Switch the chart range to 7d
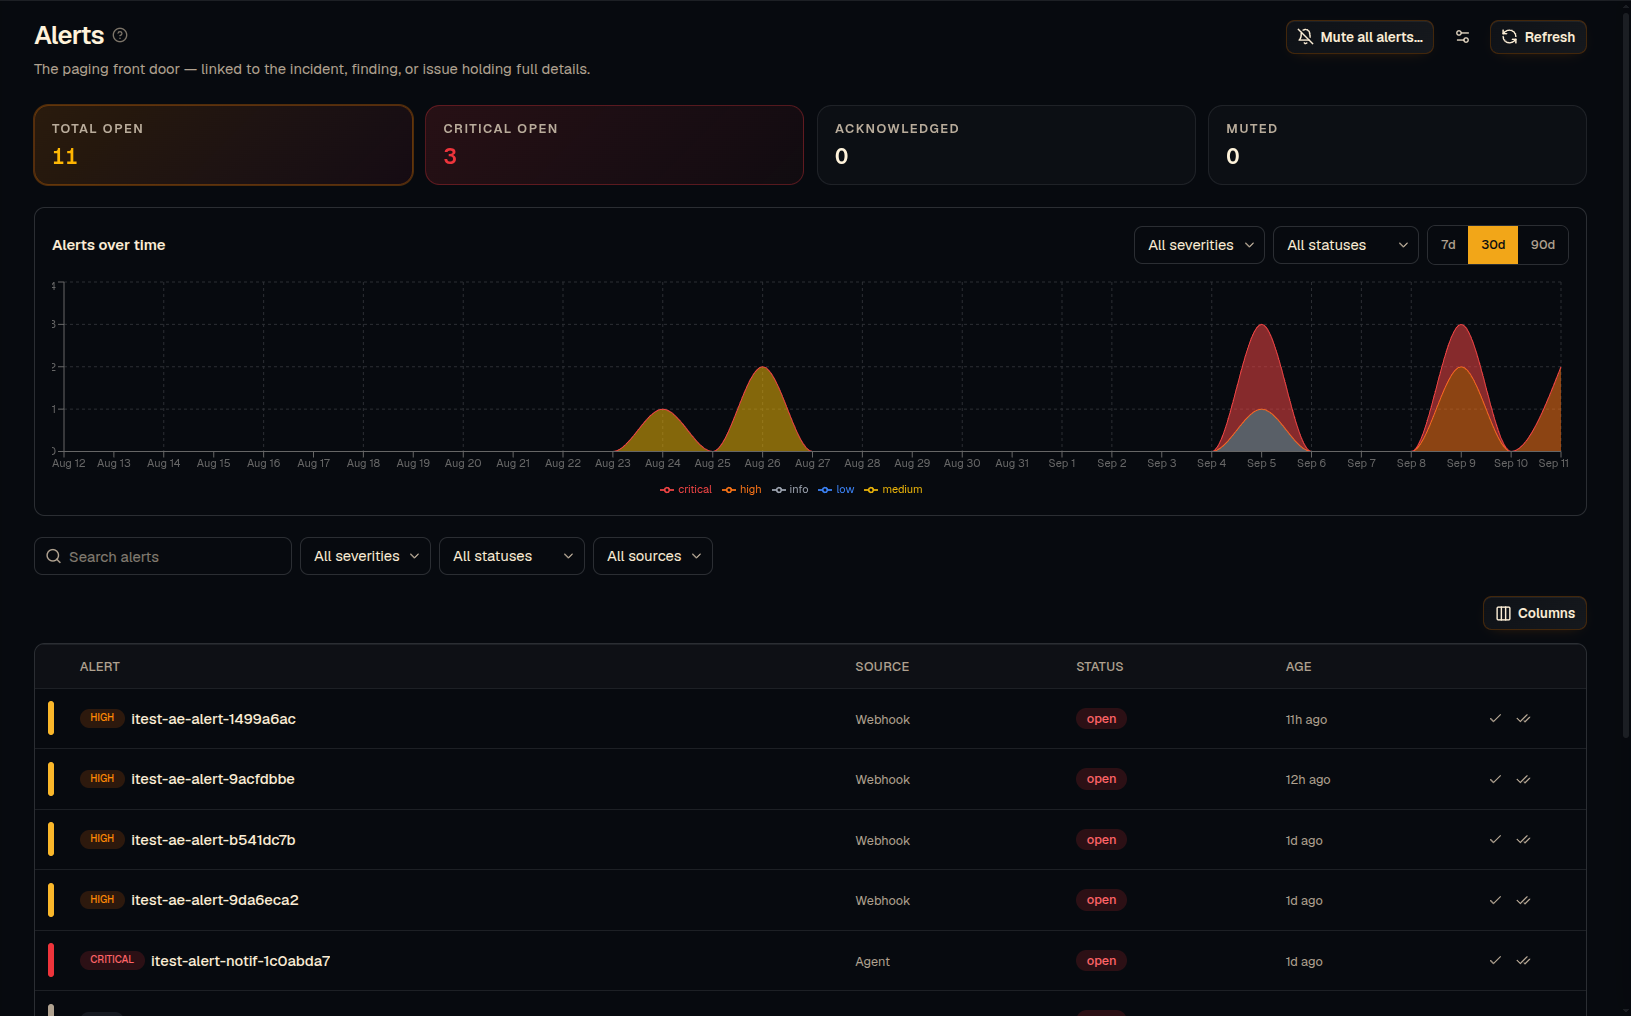Screen dimensions: 1631x1016 point(1448,245)
